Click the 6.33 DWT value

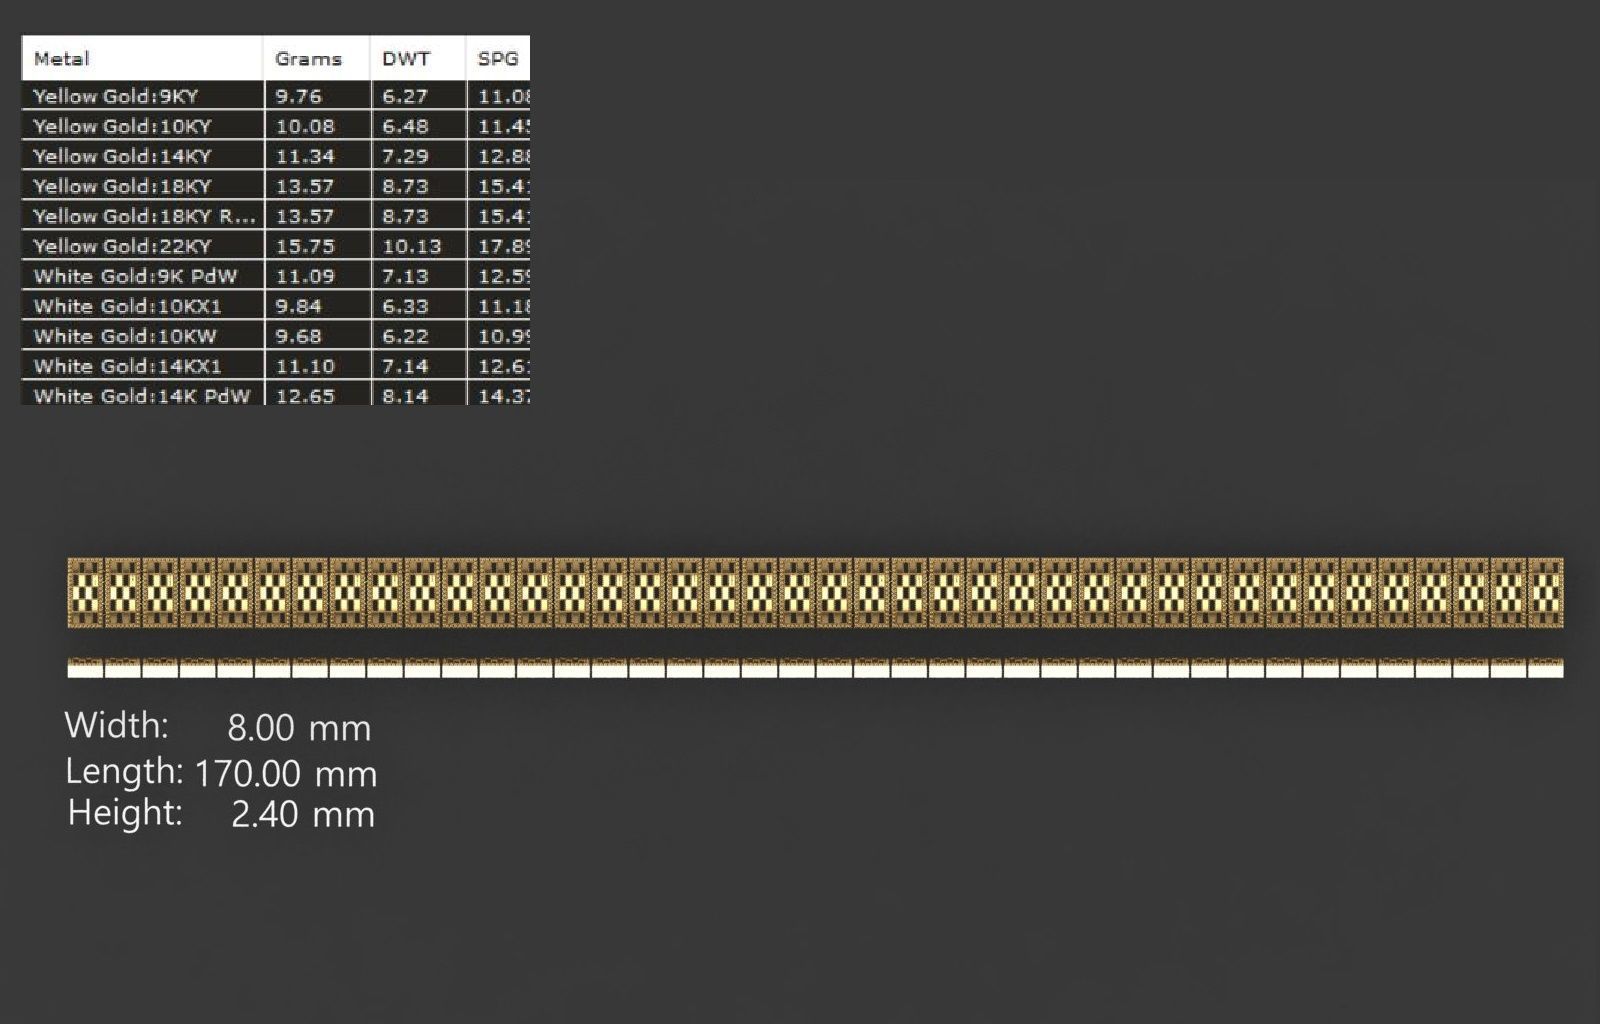(x=405, y=306)
